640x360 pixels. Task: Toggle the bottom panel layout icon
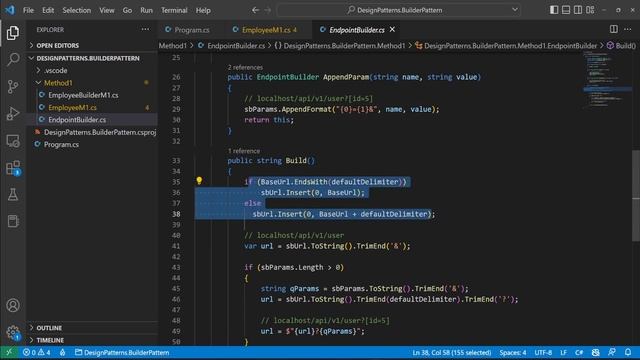(566, 10)
